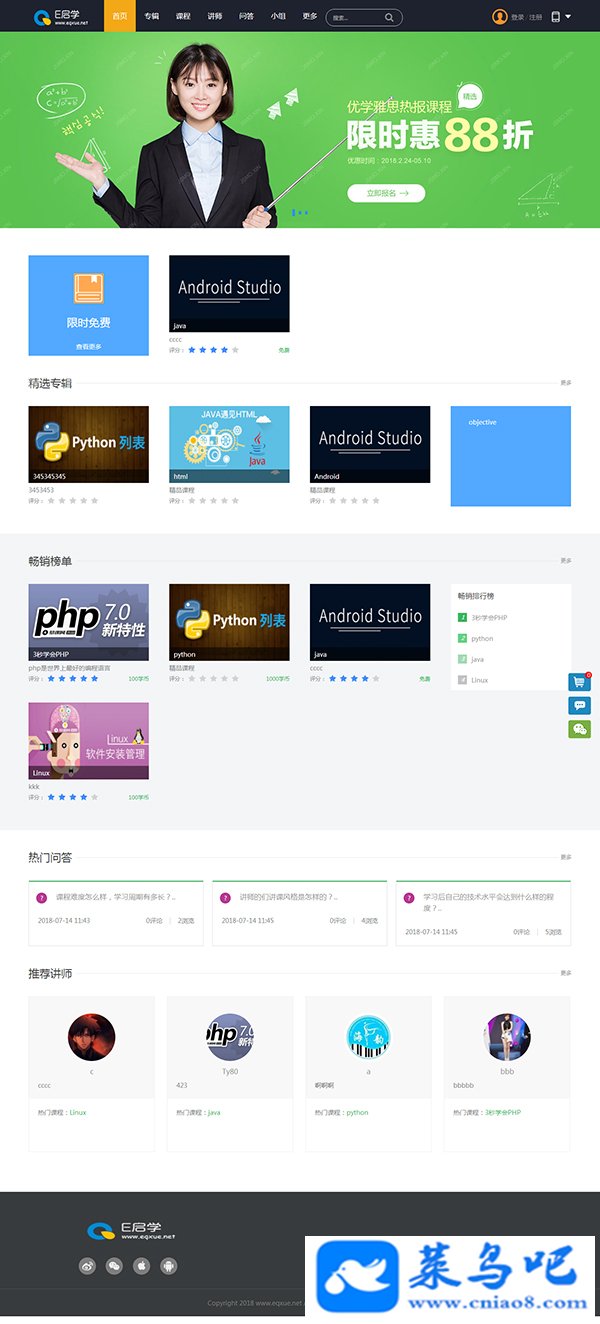
Task: Click lecturer avatar named c
Action: click(91, 1038)
